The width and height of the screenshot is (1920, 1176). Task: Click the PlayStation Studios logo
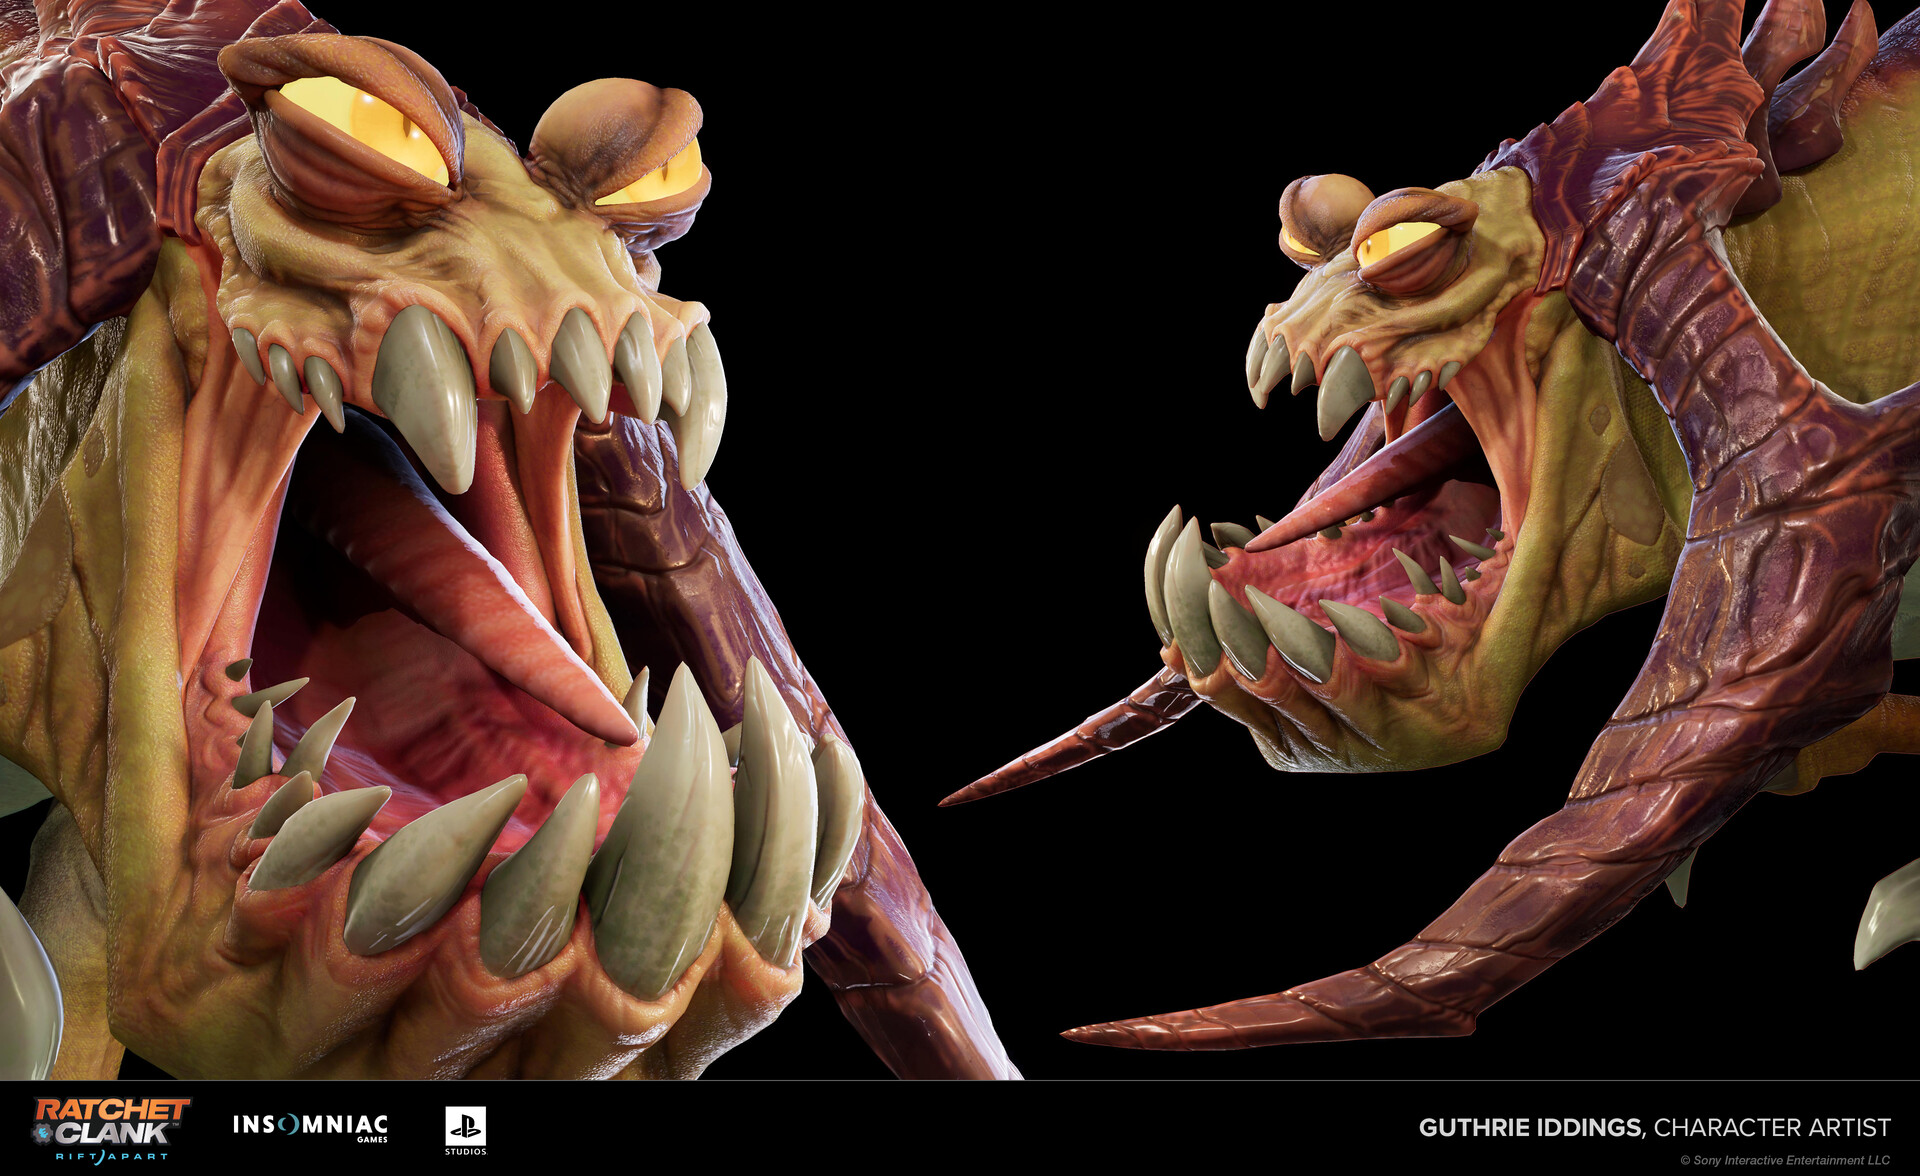466,1130
